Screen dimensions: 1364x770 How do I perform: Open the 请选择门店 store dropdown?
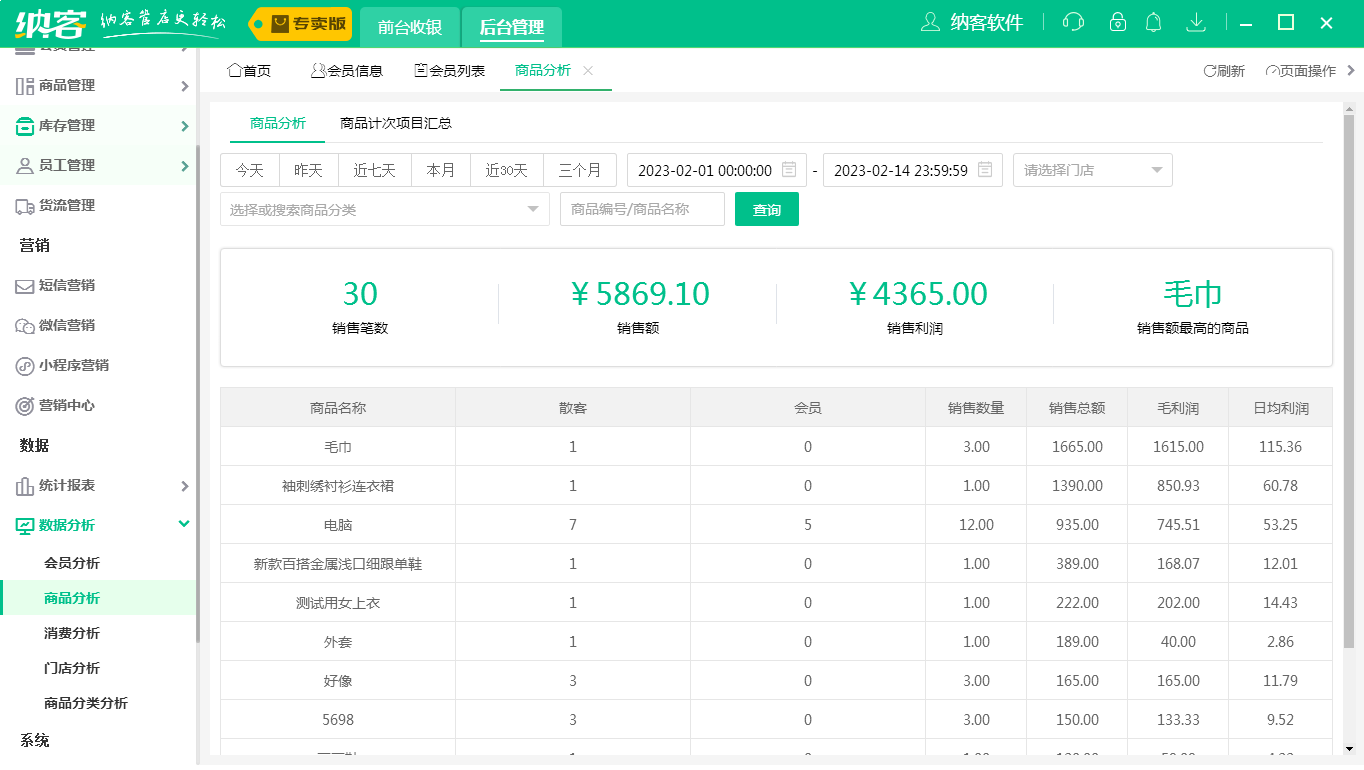point(1092,170)
